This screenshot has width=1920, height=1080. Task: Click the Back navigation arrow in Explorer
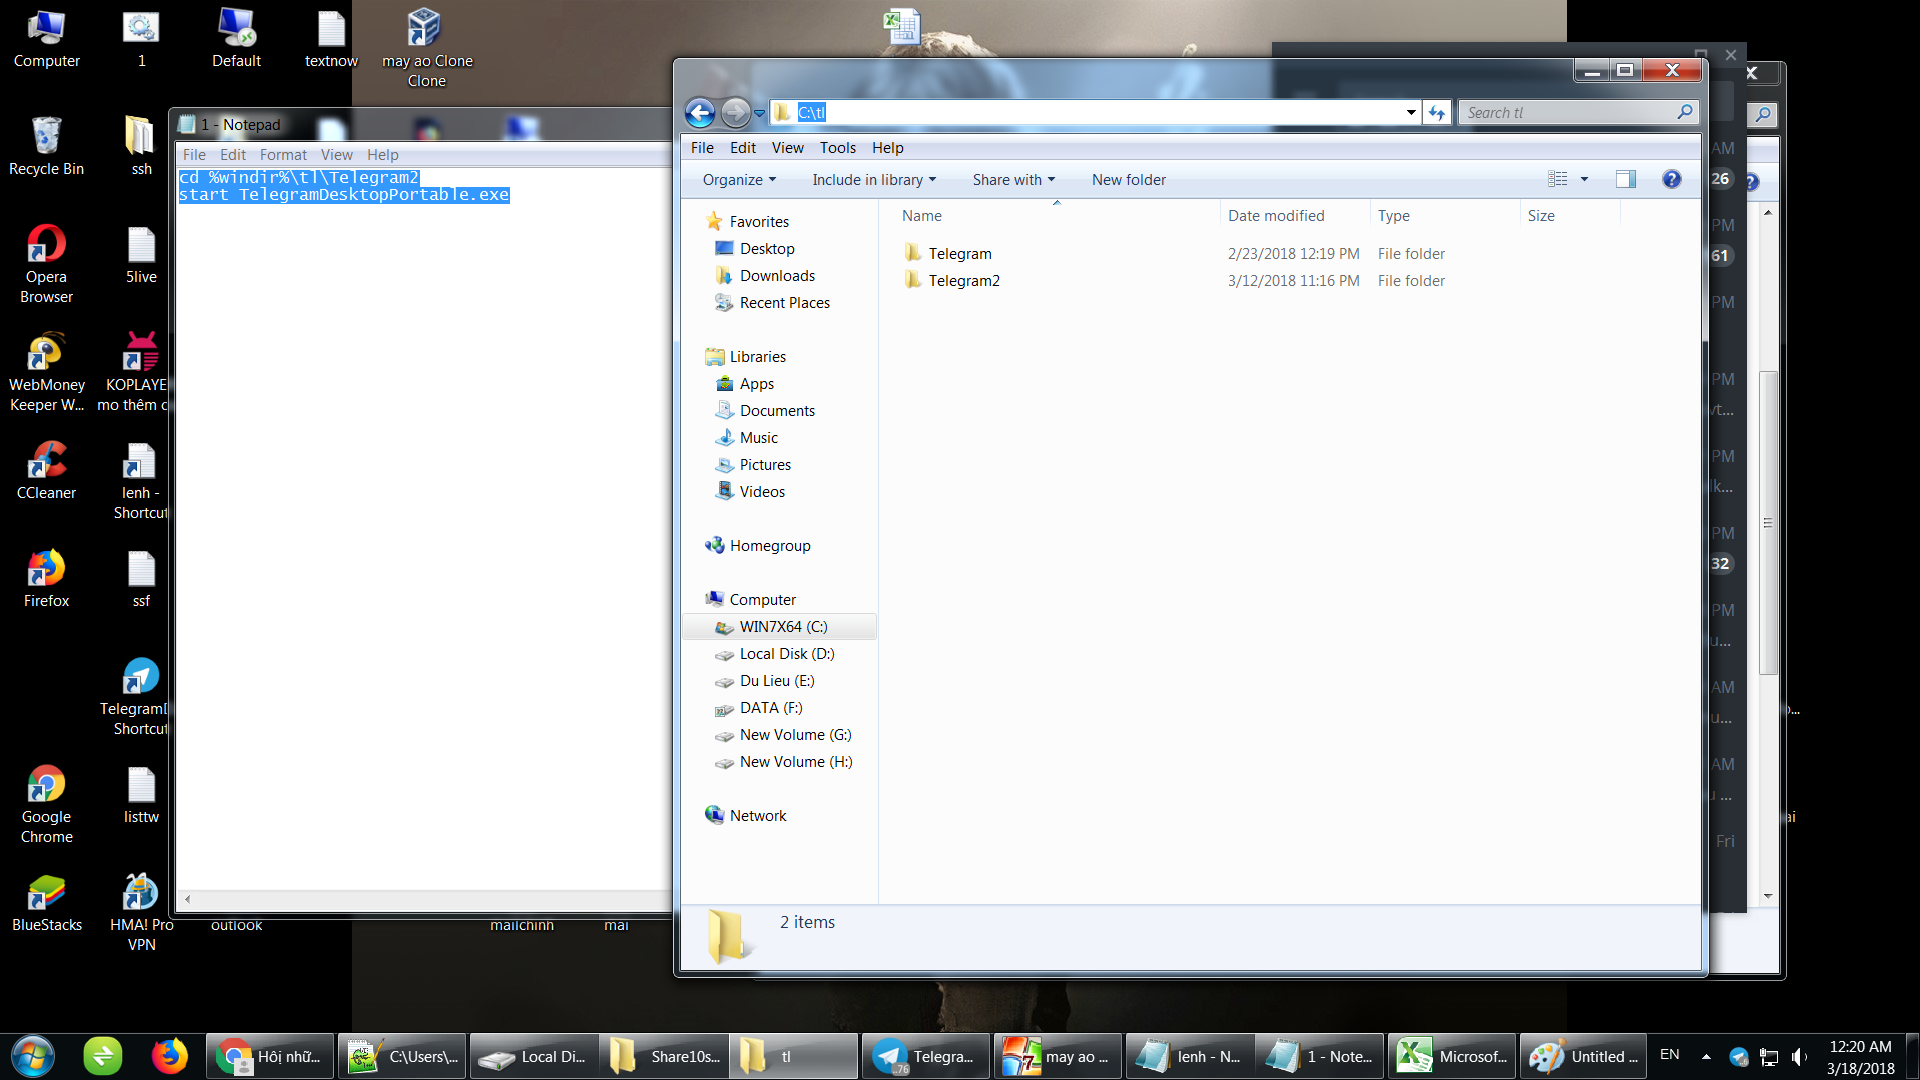point(700,113)
